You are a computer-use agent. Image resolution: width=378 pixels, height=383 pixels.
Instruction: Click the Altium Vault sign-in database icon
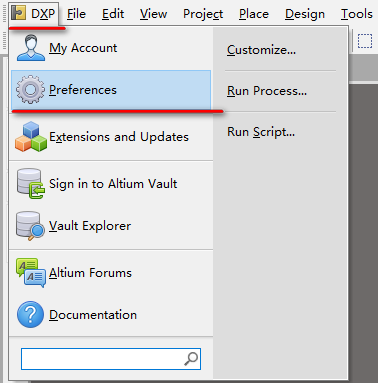pos(31,184)
